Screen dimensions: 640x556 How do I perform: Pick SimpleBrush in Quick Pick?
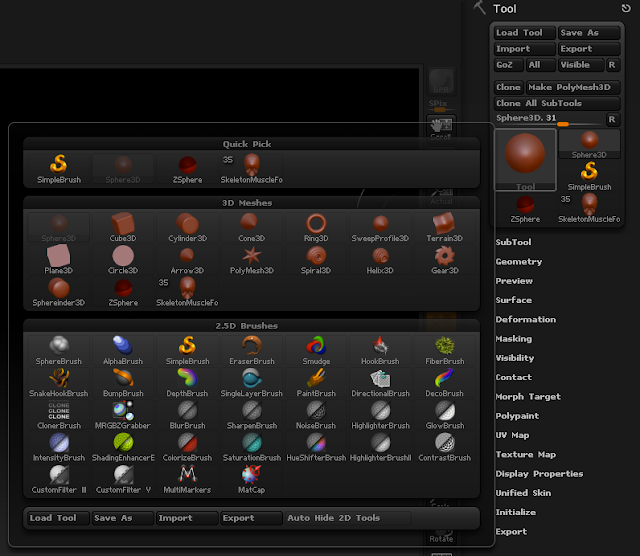tap(59, 169)
